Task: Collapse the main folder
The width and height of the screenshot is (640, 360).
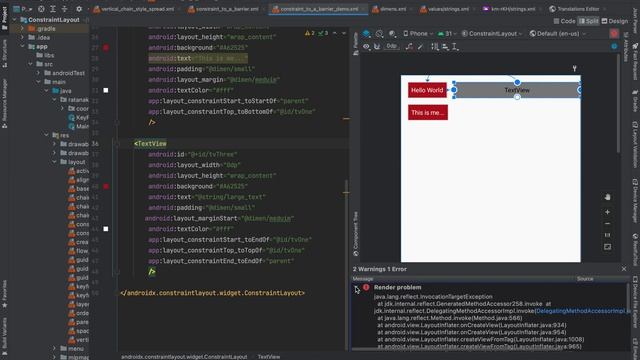Action: click(x=38, y=82)
